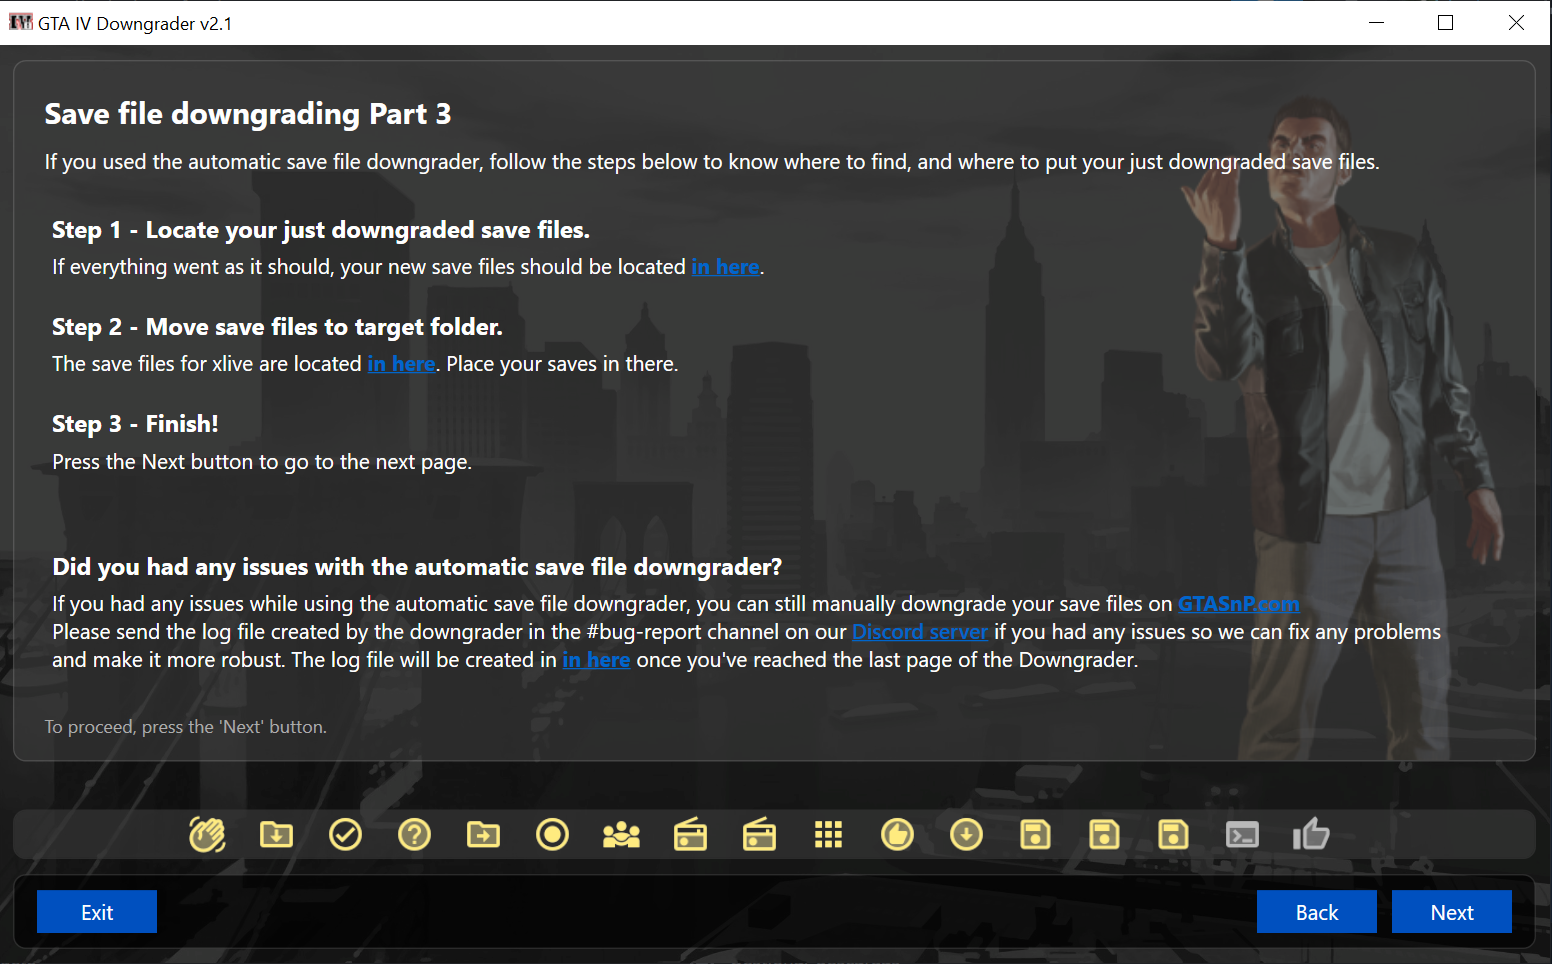Visit the GTASnP.com link
Viewport: 1552px width, 964px height.
[x=1238, y=604]
